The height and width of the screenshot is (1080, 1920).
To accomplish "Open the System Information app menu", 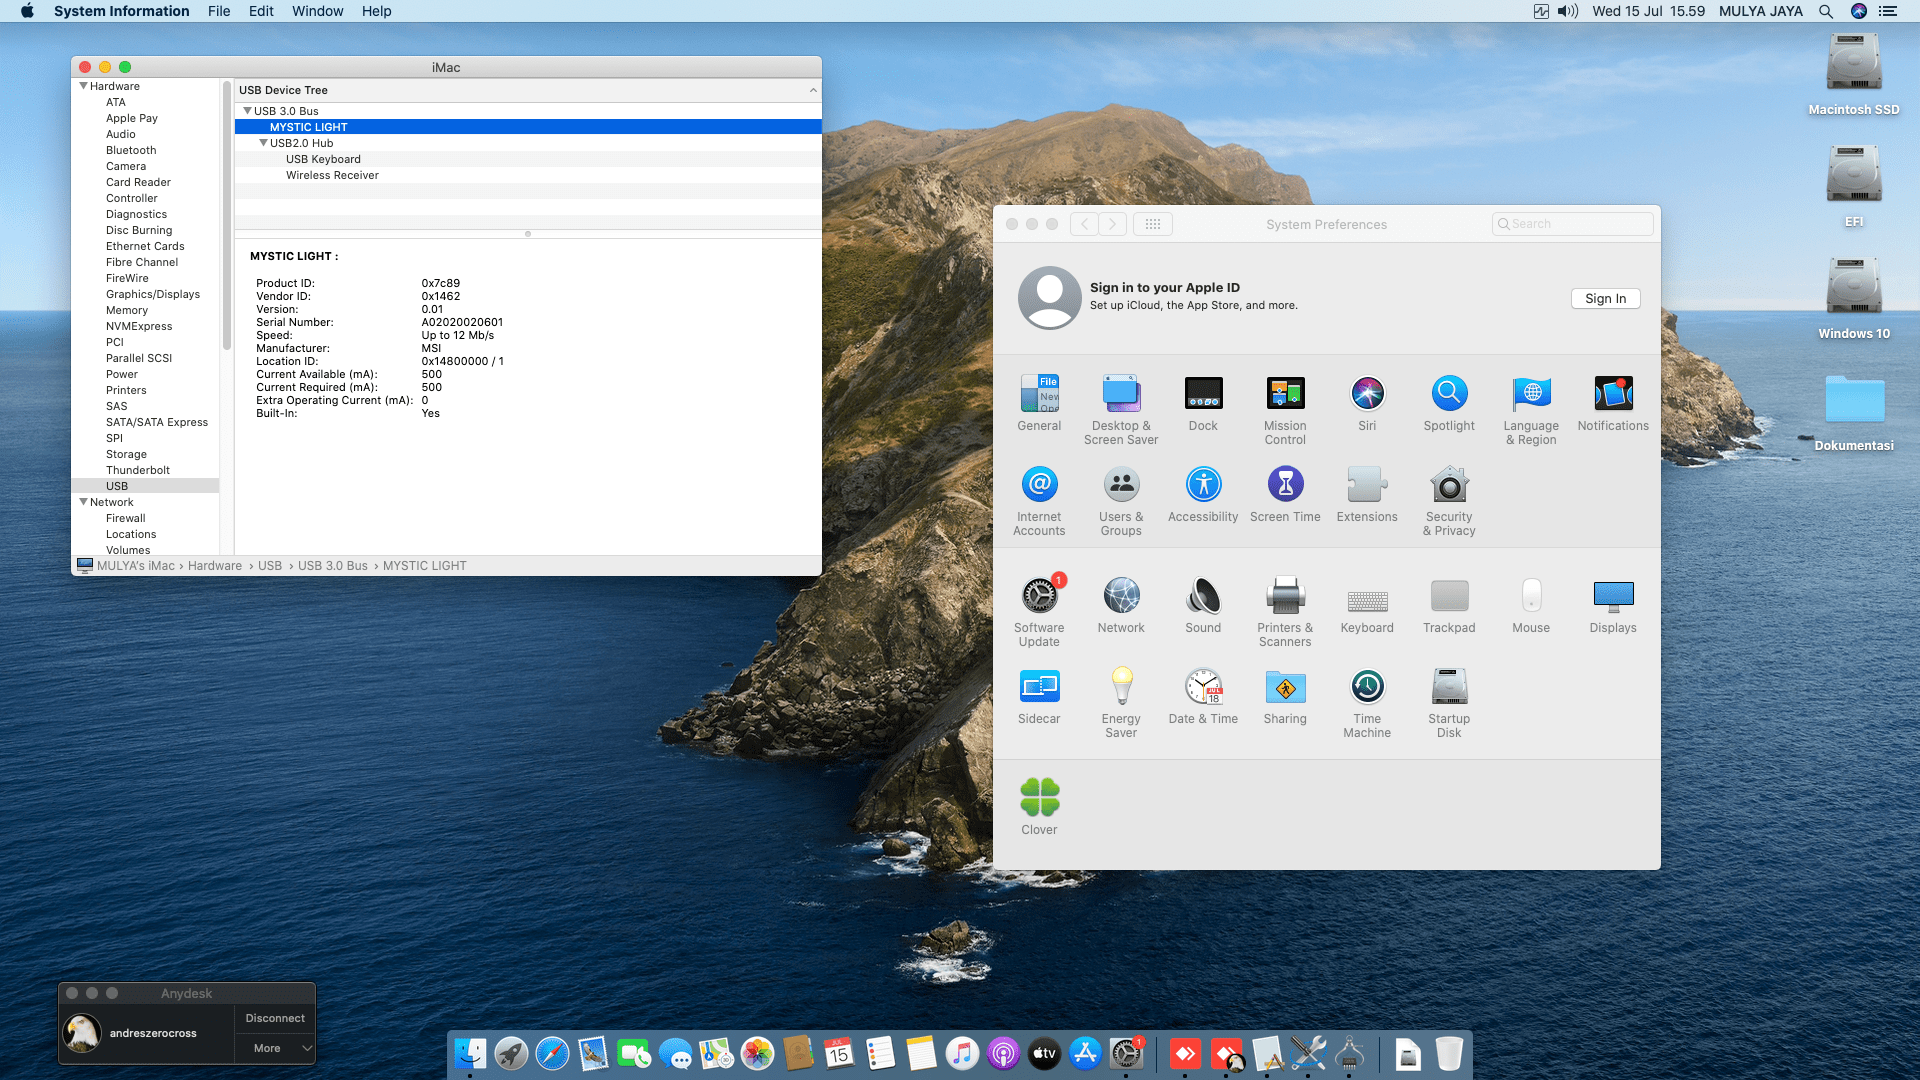I will click(x=121, y=11).
